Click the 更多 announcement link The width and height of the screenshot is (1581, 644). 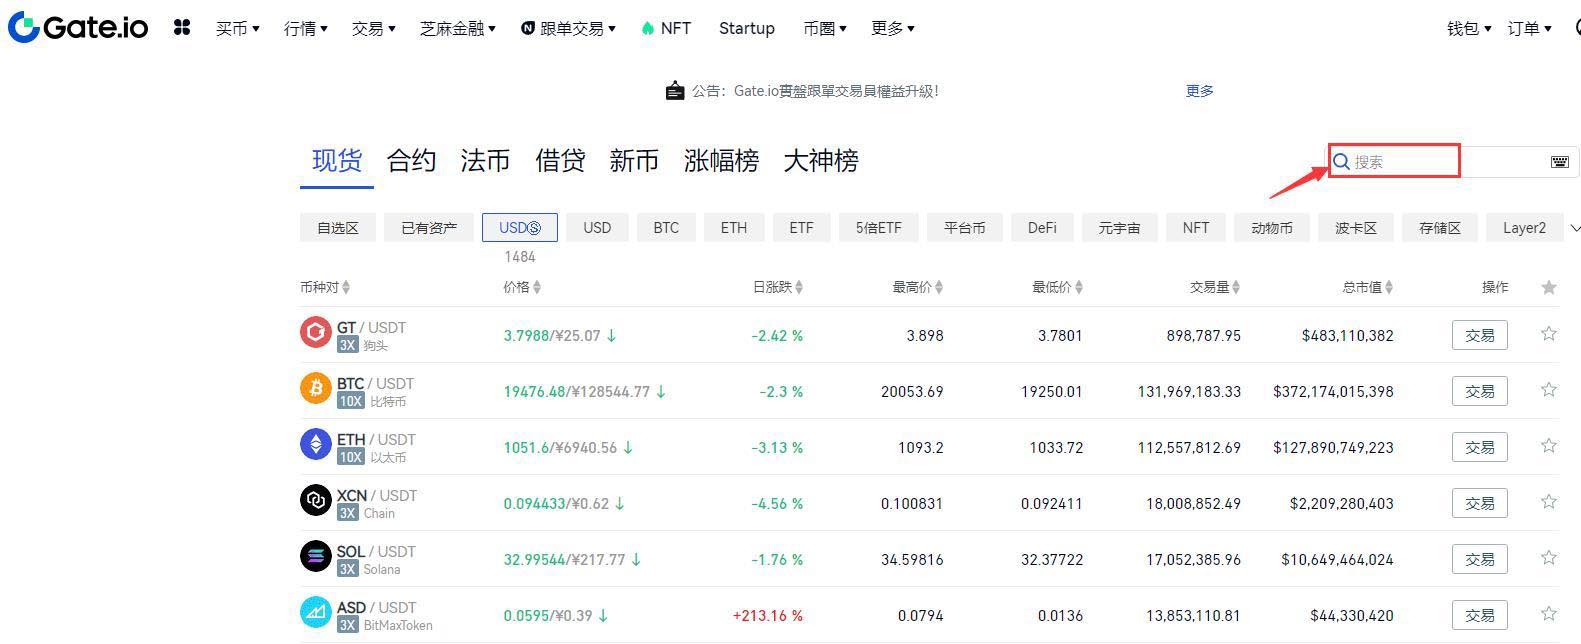point(1199,91)
